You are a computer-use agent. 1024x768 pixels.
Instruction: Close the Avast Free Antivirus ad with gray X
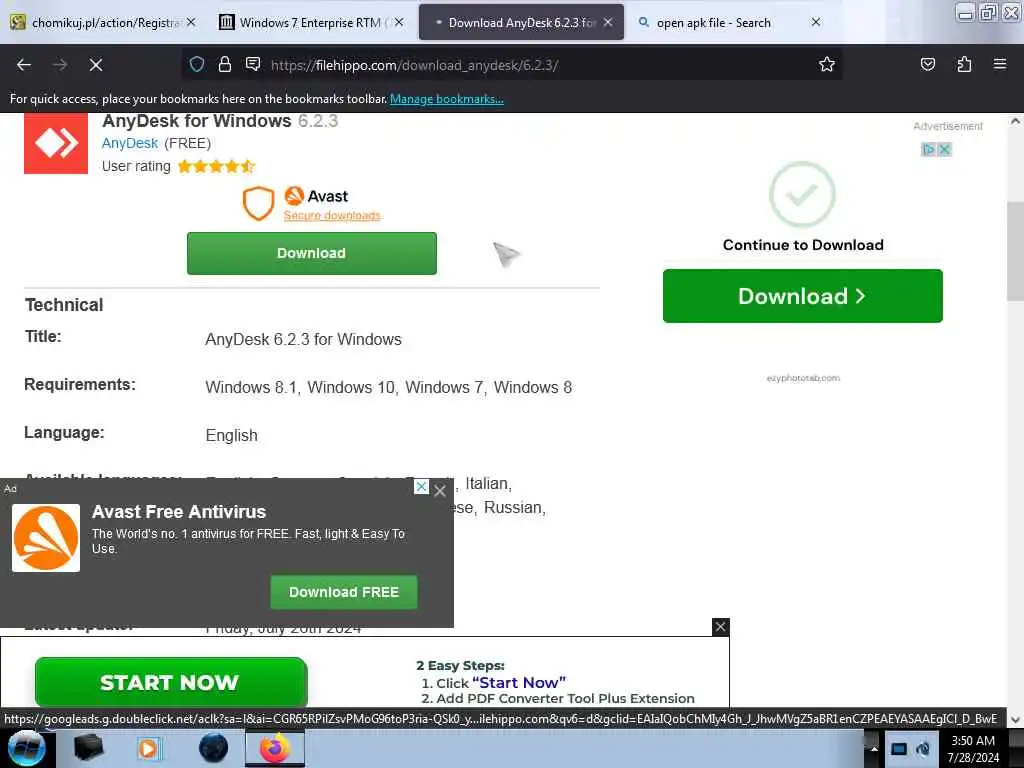coord(440,490)
